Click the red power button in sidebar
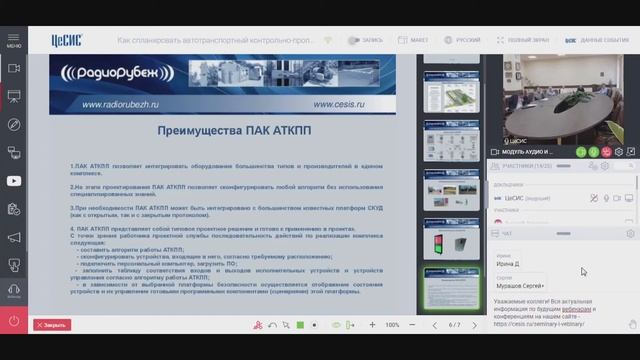The image size is (640, 360). pyautogui.click(x=14, y=321)
